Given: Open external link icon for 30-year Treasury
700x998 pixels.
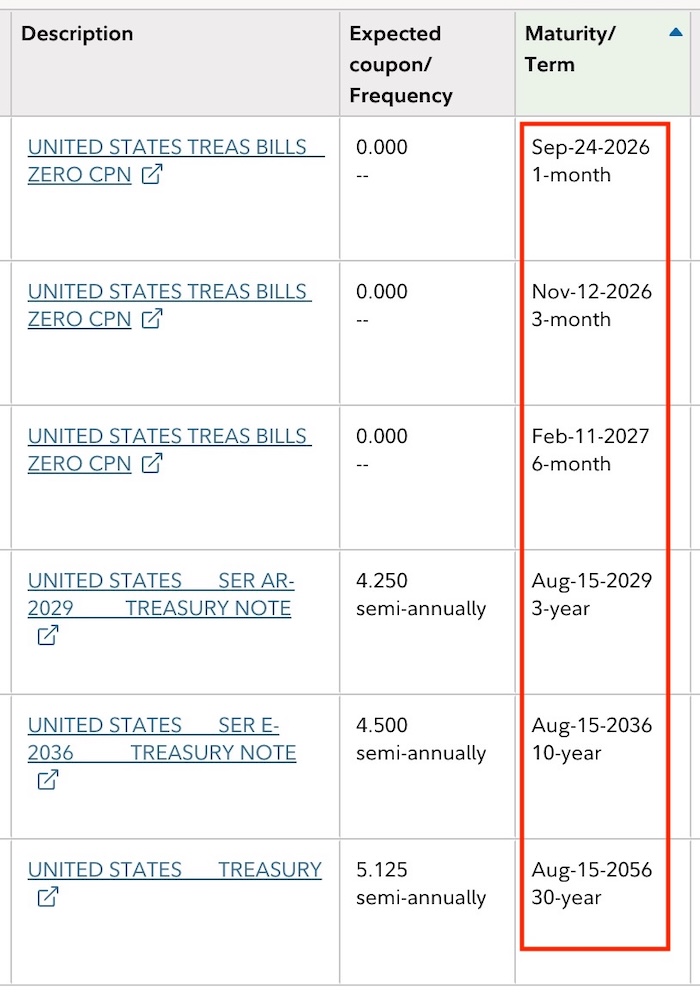Looking at the screenshot, I should tap(48, 897).
